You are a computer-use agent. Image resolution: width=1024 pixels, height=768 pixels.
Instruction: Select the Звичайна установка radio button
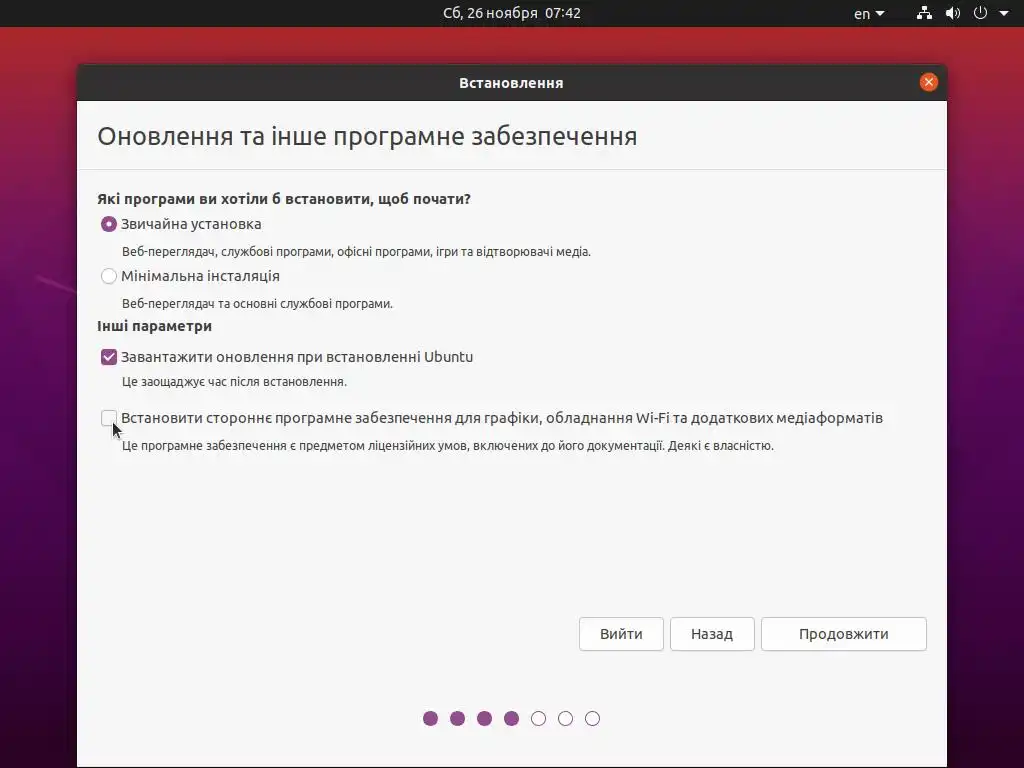coord(108,224)
